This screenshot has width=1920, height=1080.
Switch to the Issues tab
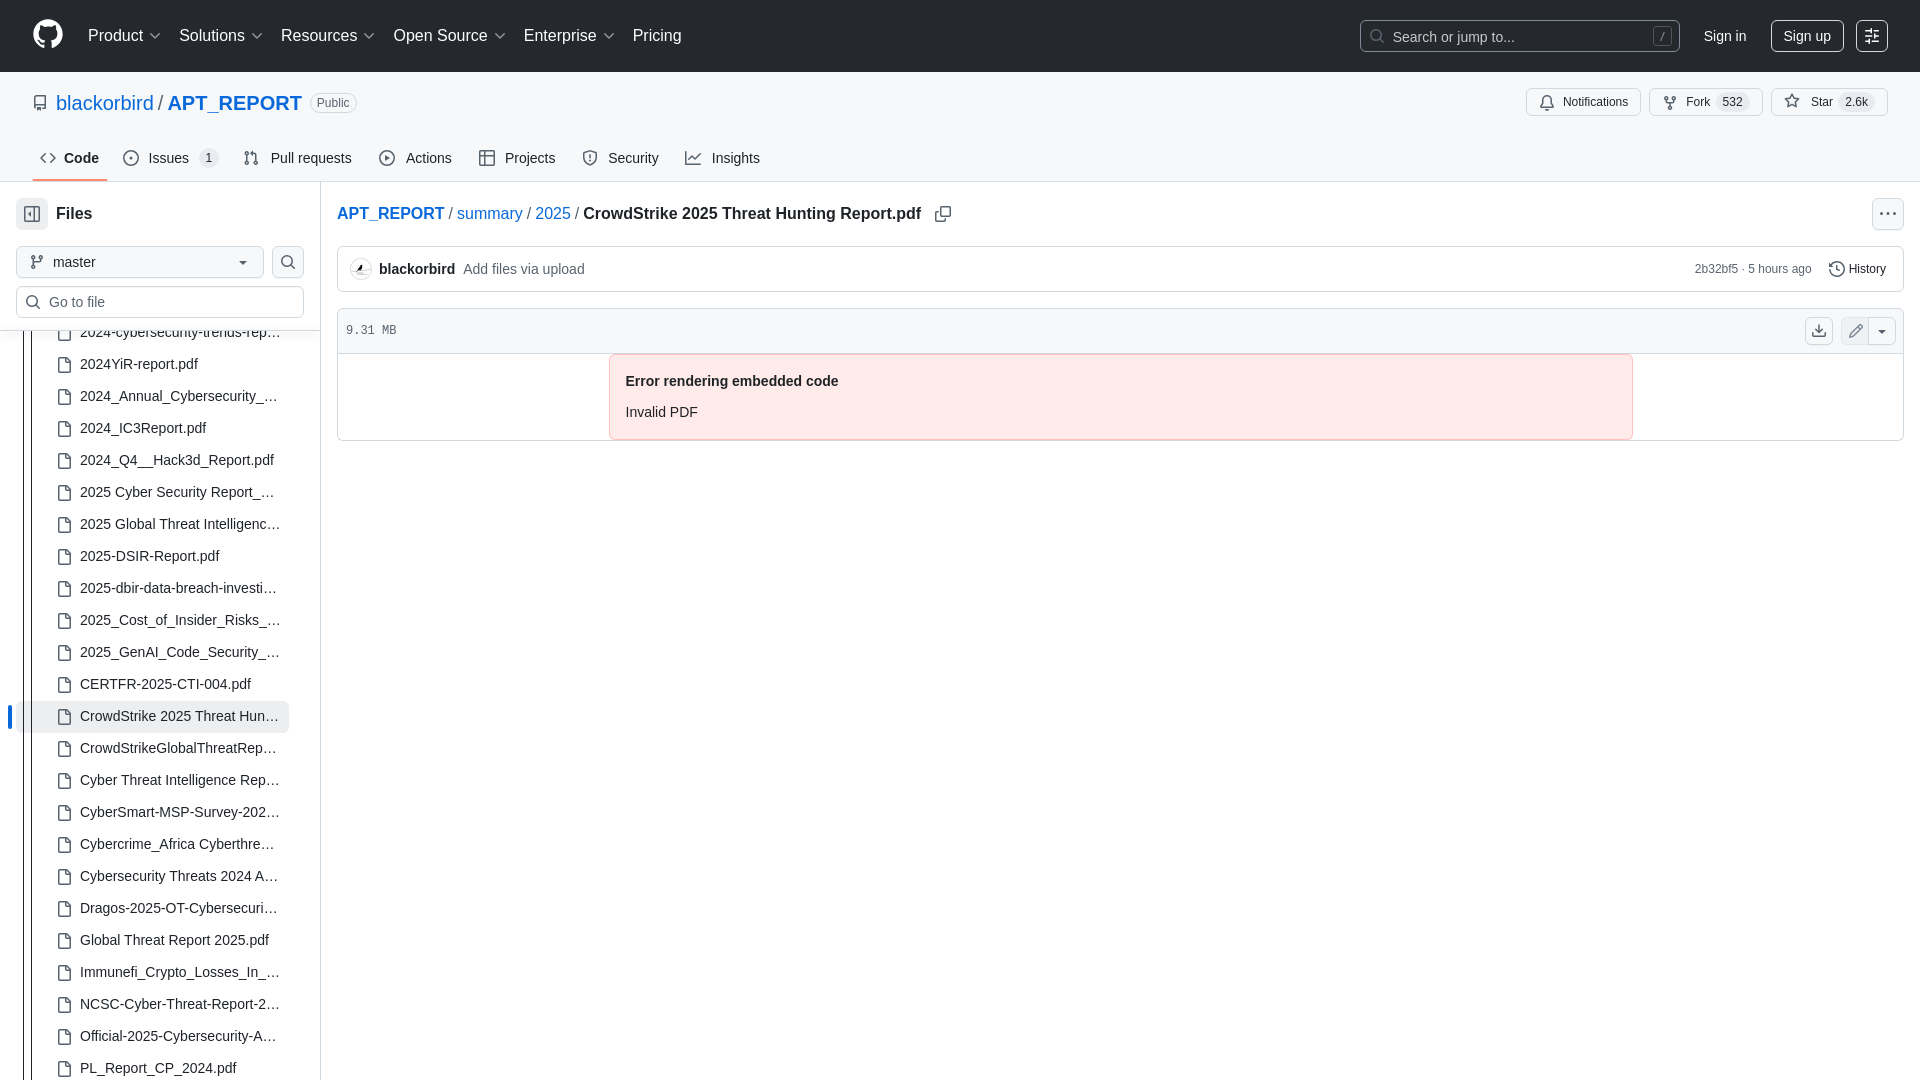click(x=171, y=158)
